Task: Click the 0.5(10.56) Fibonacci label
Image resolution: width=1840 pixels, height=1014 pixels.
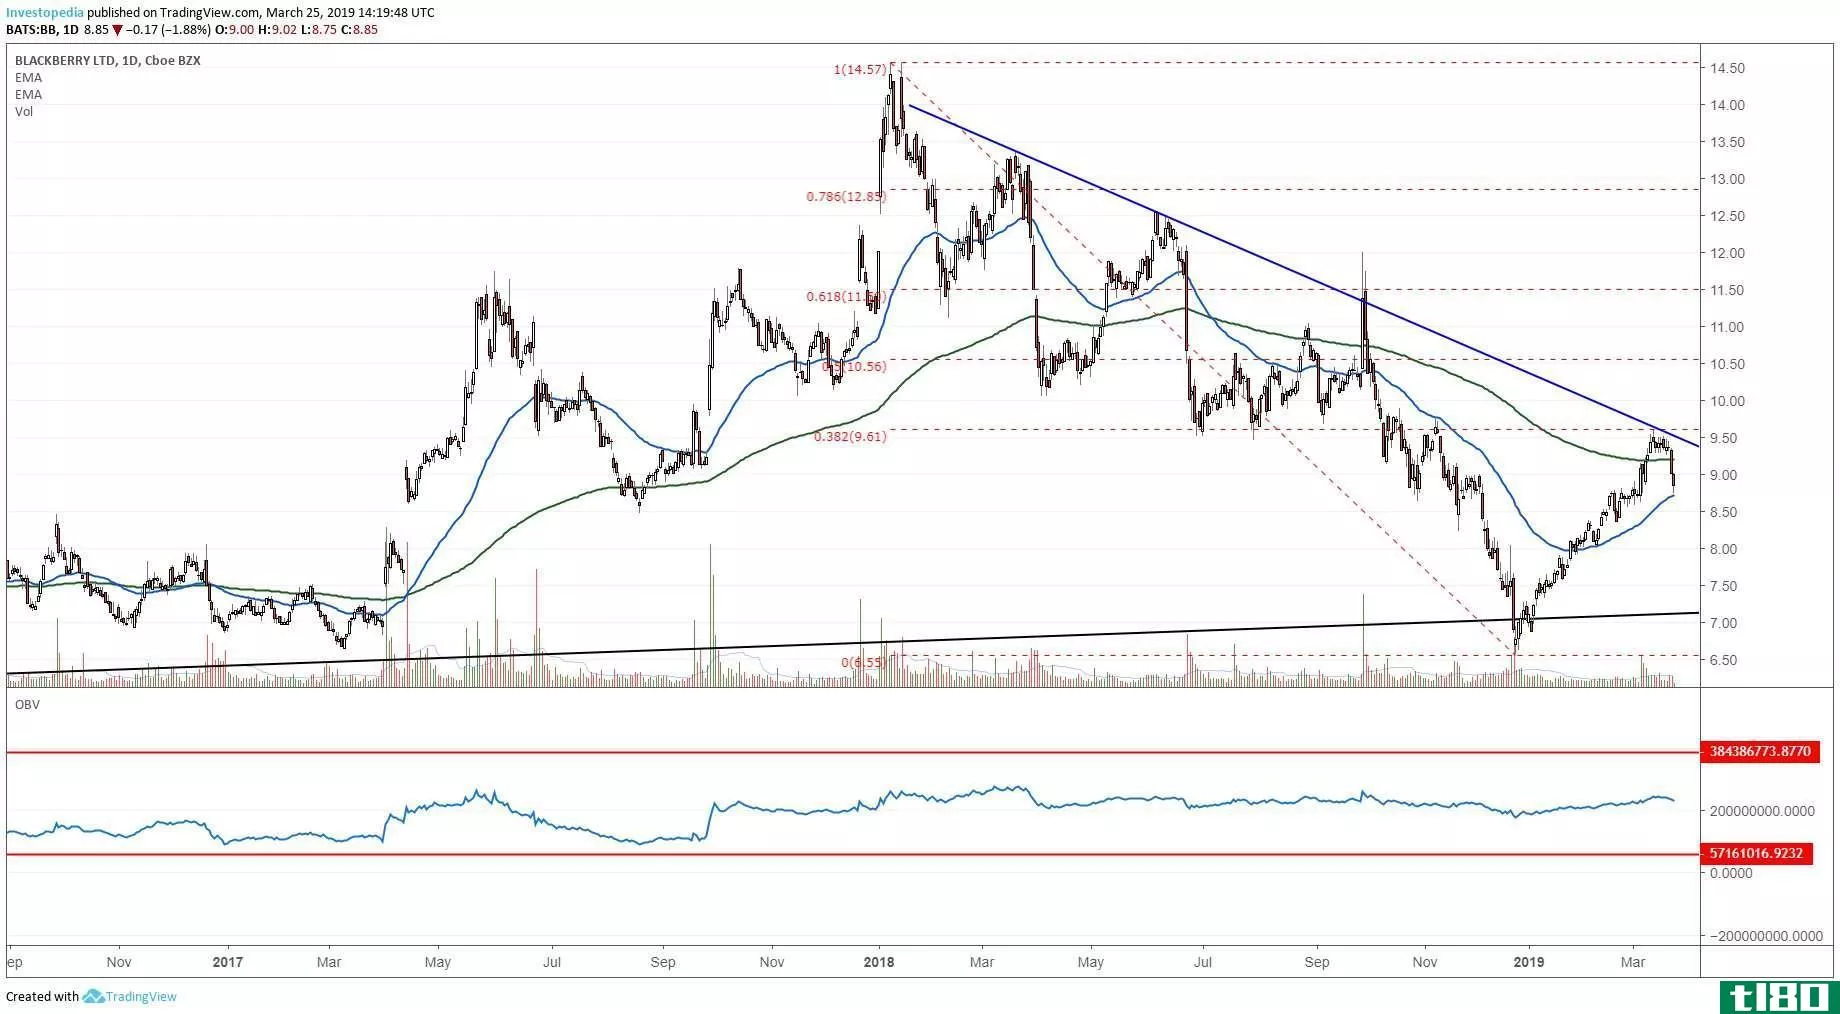Action: click(854, 367)
